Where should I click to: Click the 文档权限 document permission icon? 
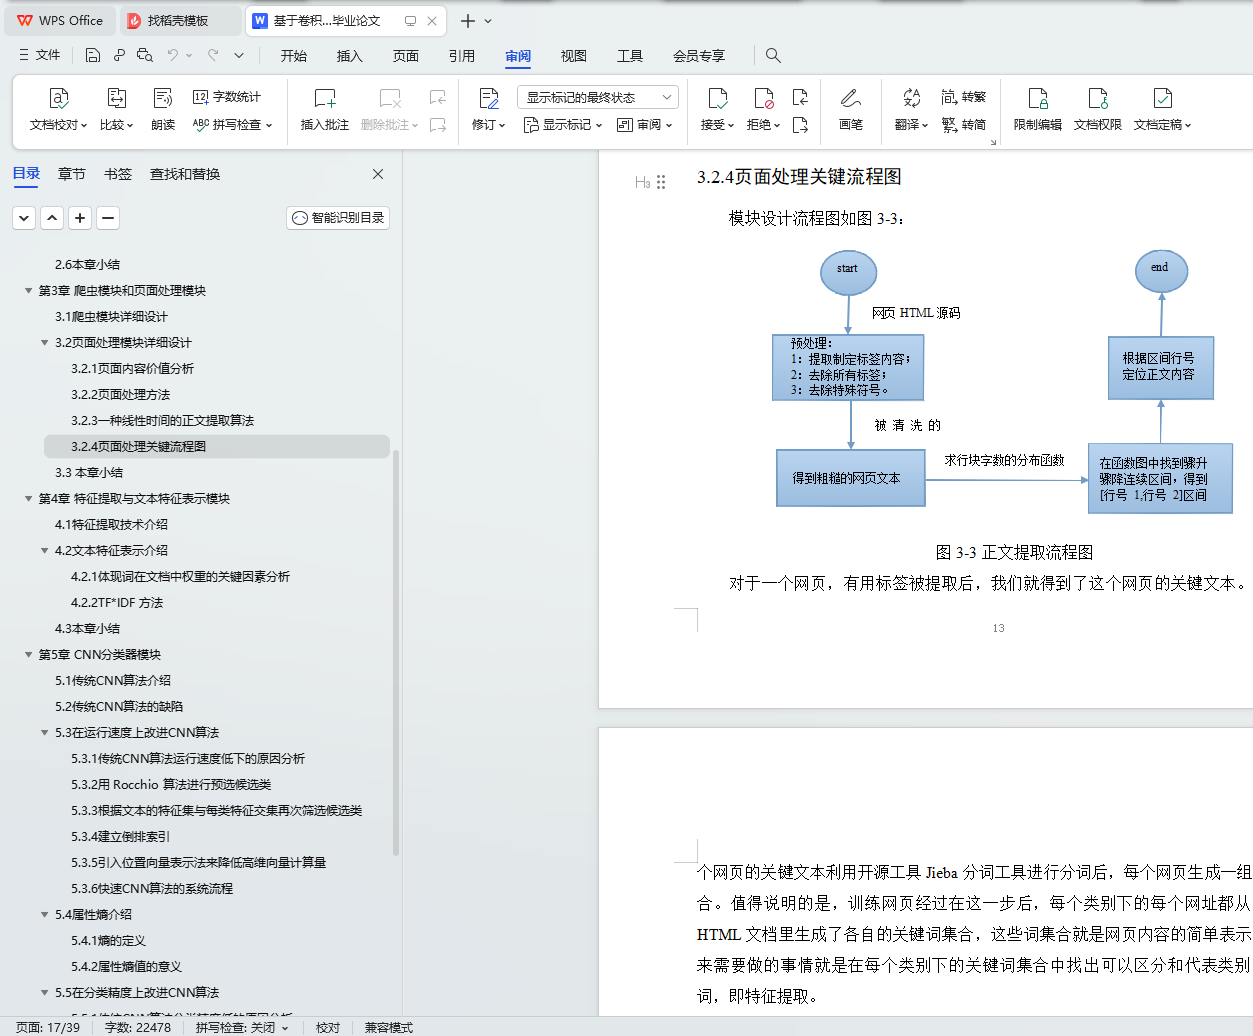point(1098,98)
